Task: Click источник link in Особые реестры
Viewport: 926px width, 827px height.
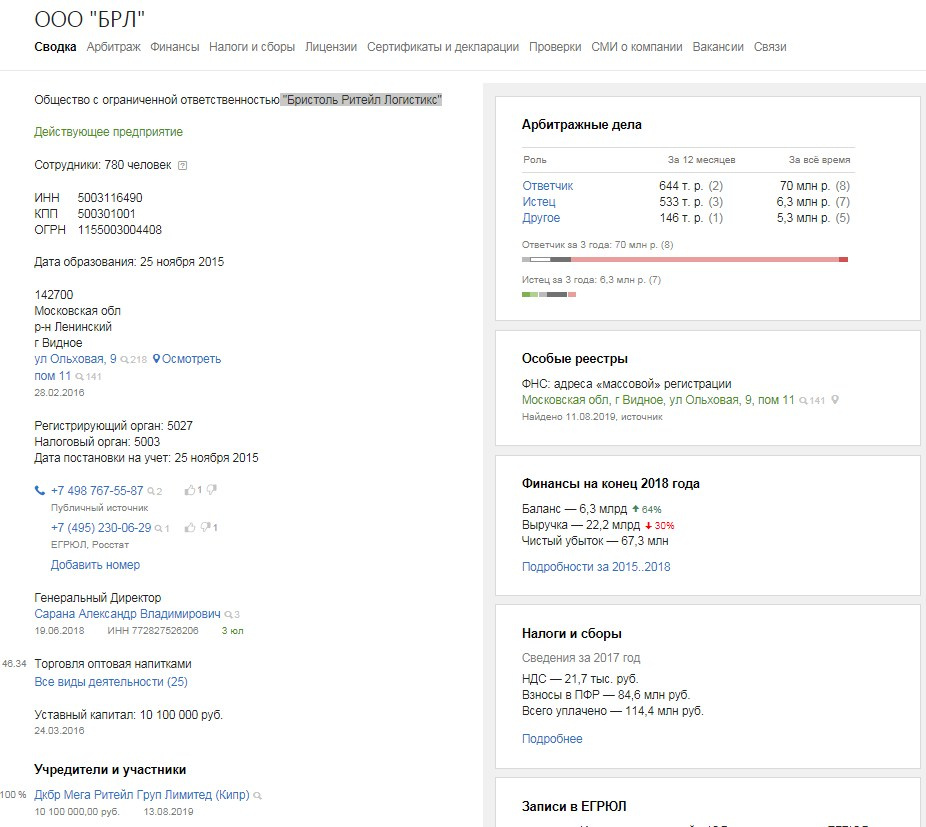Action: point(641,417)
